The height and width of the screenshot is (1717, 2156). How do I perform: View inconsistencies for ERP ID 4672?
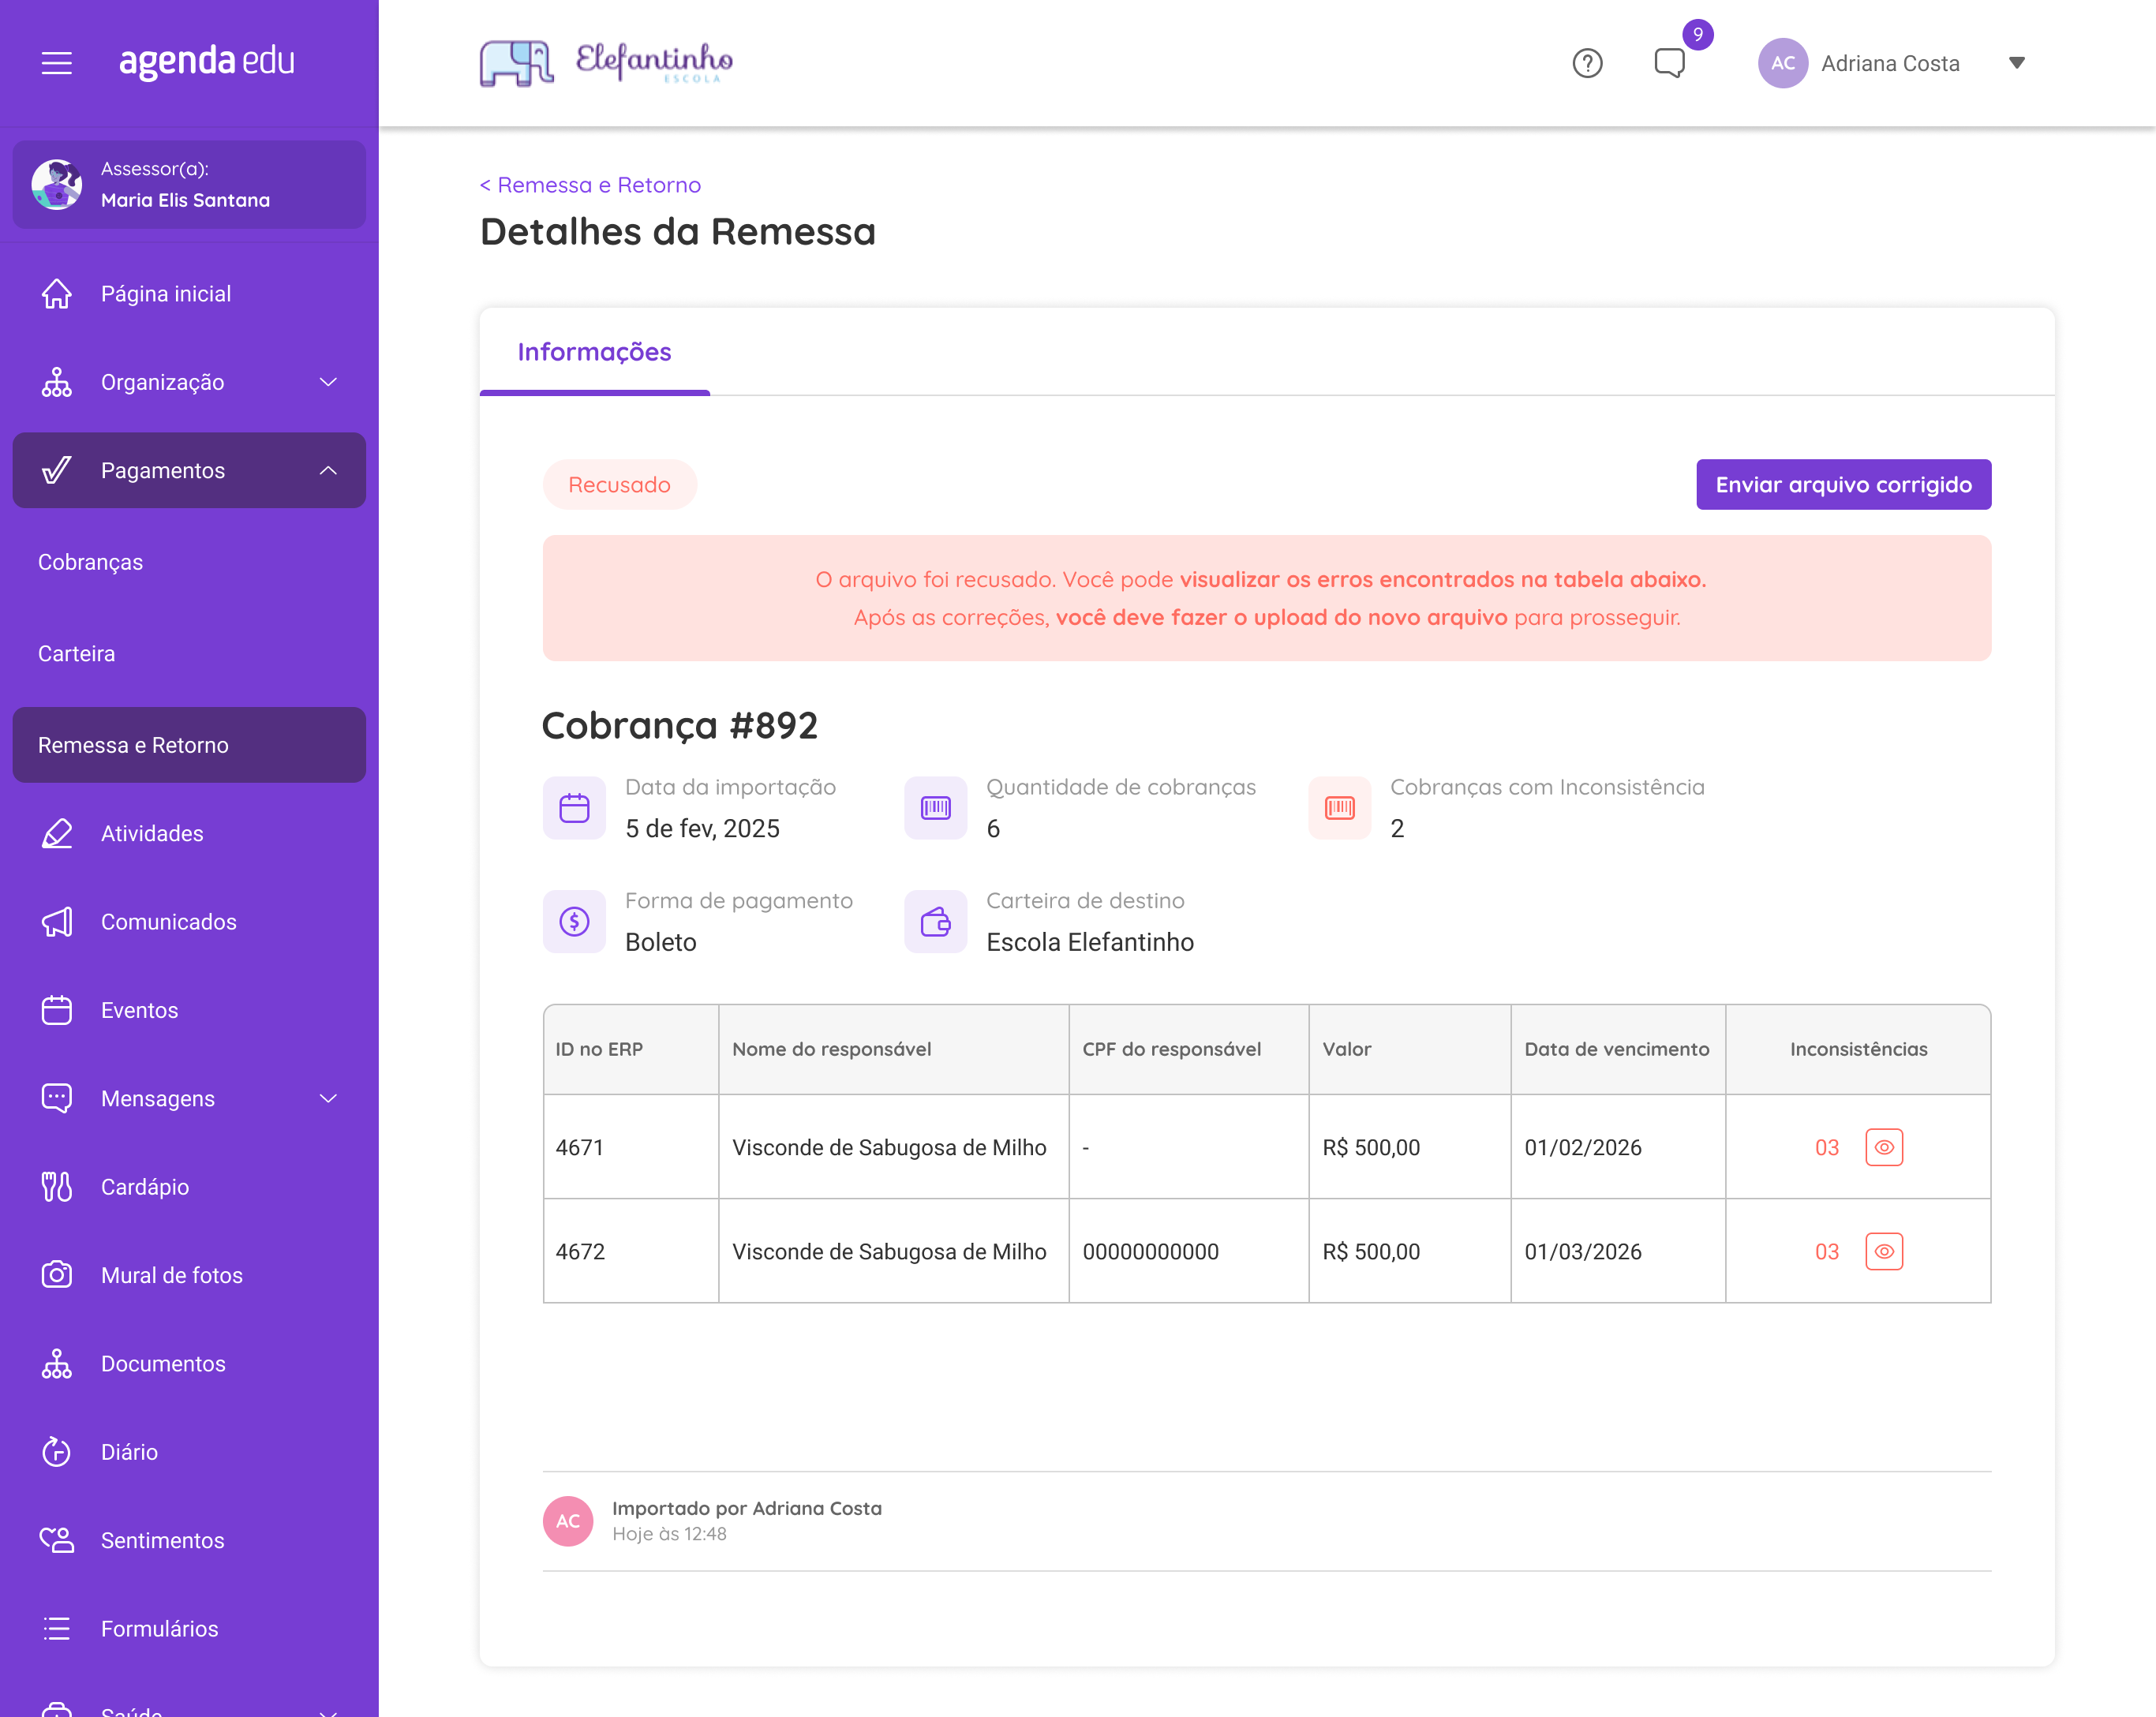[1884, 1251]
